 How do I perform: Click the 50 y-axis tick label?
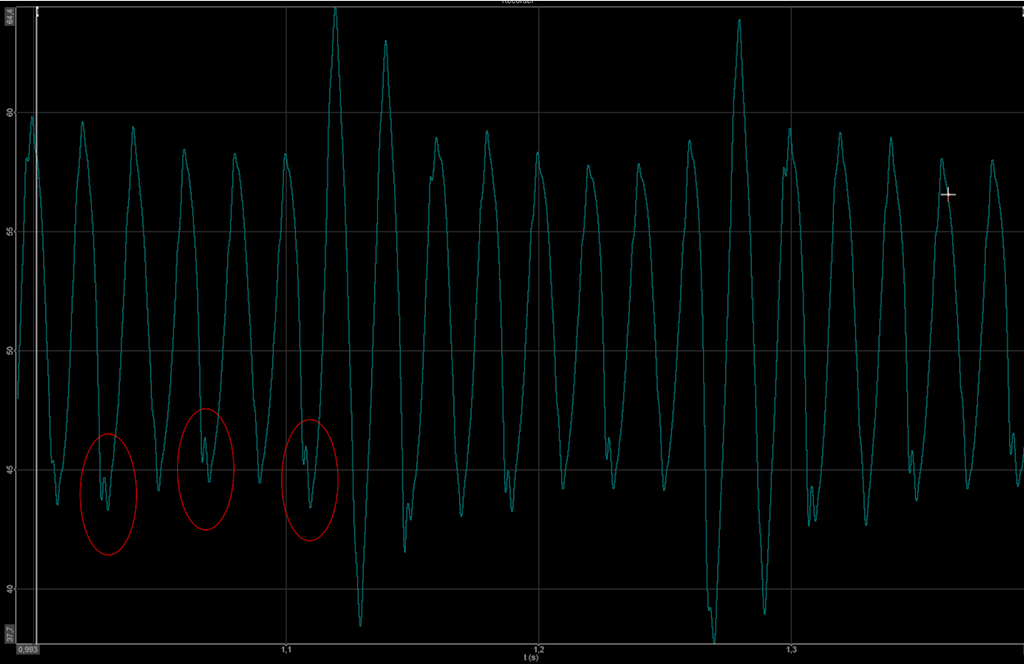coord(10,351)
